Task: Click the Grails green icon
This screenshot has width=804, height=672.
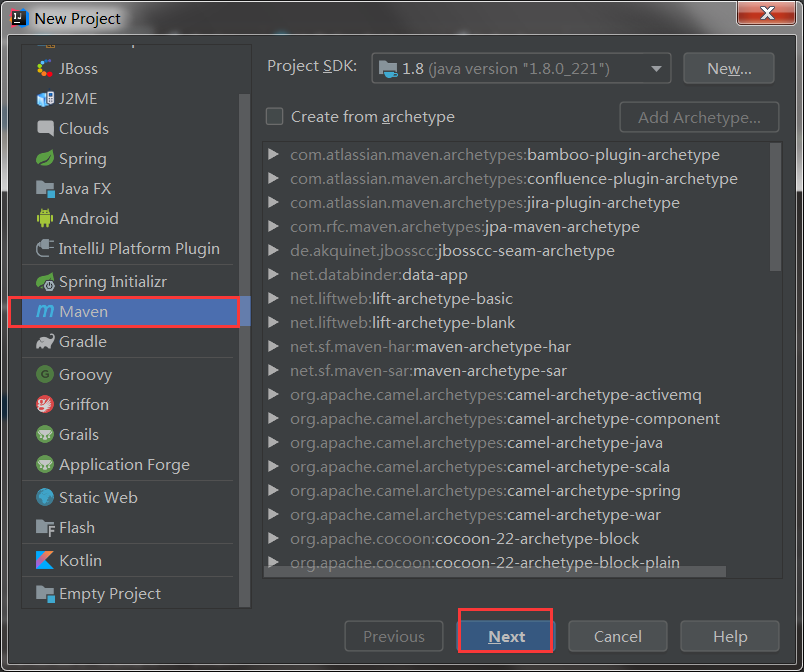Action: [x=45, y=435]
